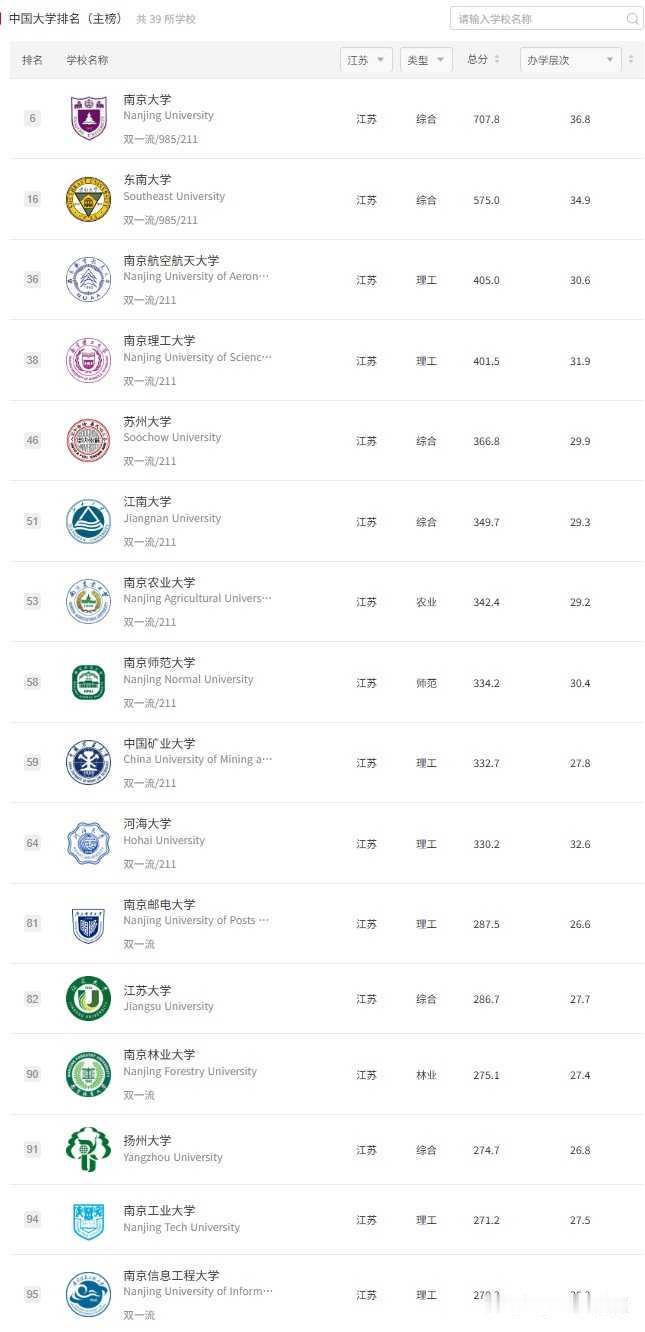Open the 南京师范大学 entry
This screenshot has height=1332, width=645.
[159, 662]
